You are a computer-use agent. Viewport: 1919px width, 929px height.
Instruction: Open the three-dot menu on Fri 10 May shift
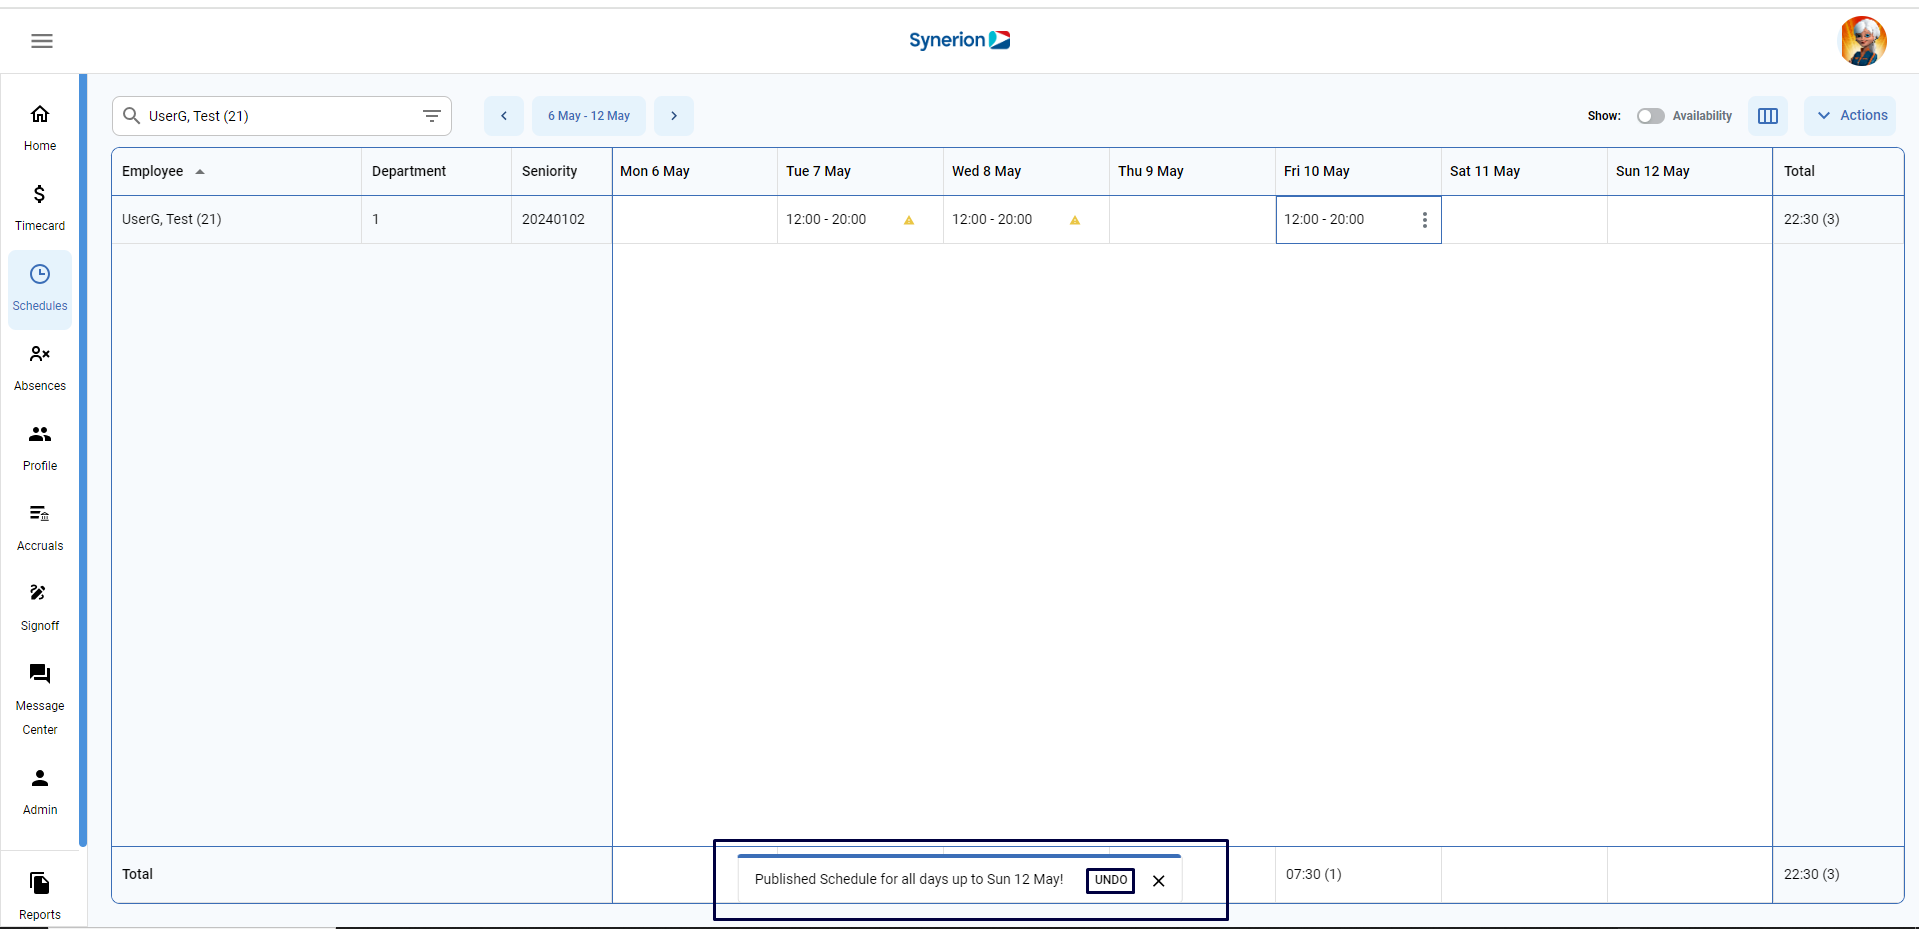pos(1425,220)
